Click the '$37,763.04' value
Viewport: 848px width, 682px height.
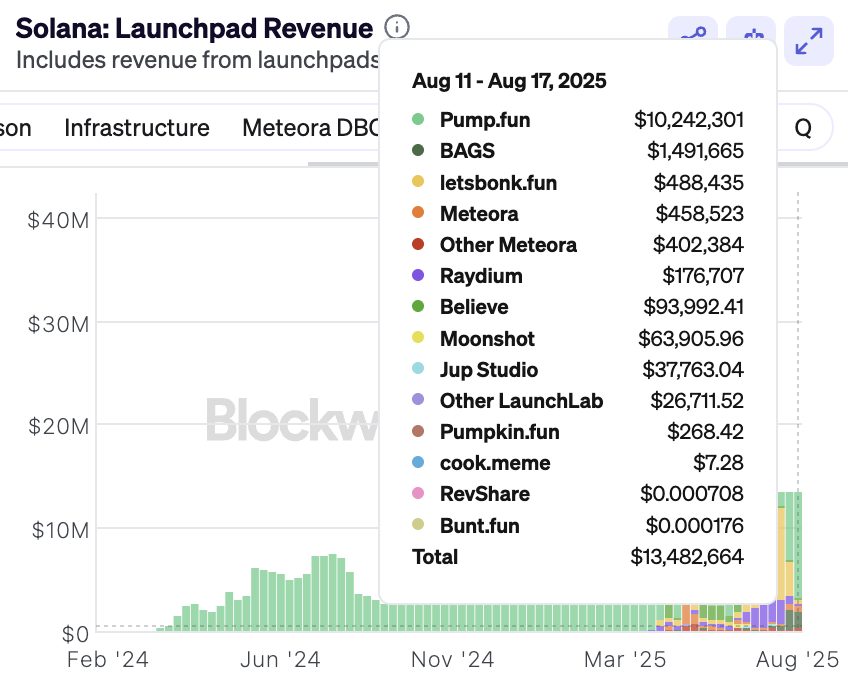pos(693,370)
